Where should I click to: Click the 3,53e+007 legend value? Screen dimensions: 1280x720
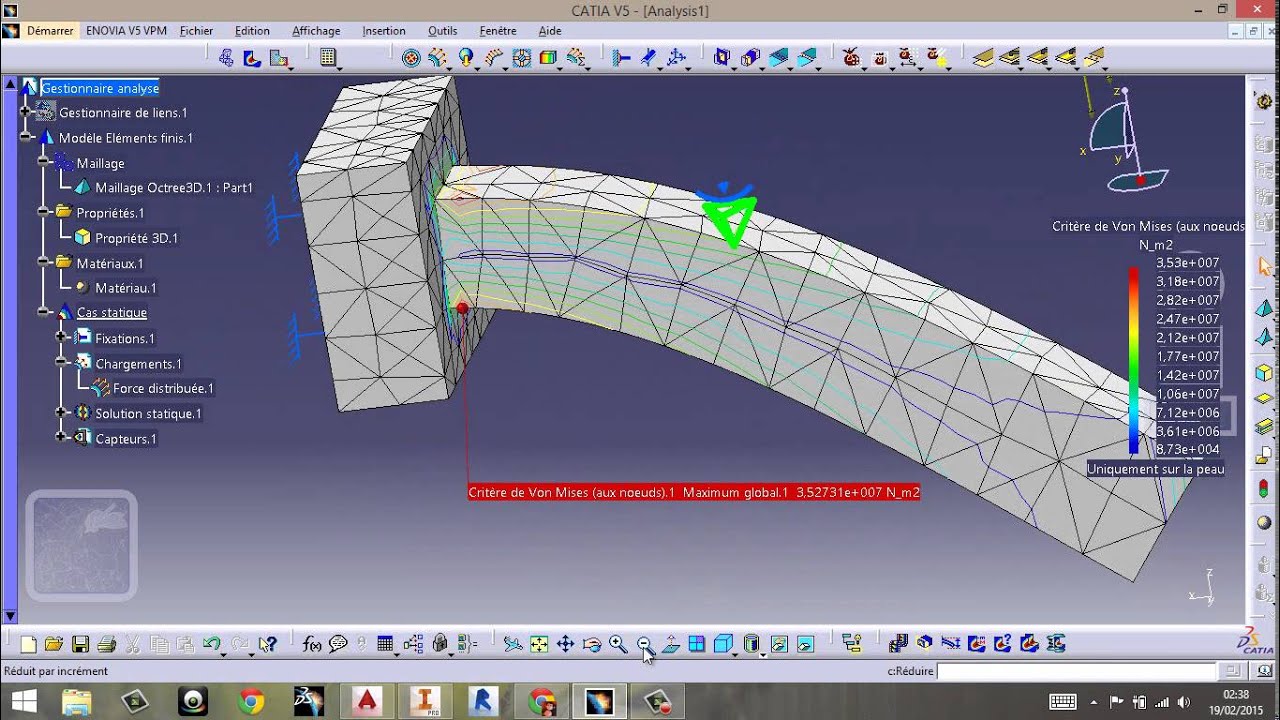[x=1187, y=263]
